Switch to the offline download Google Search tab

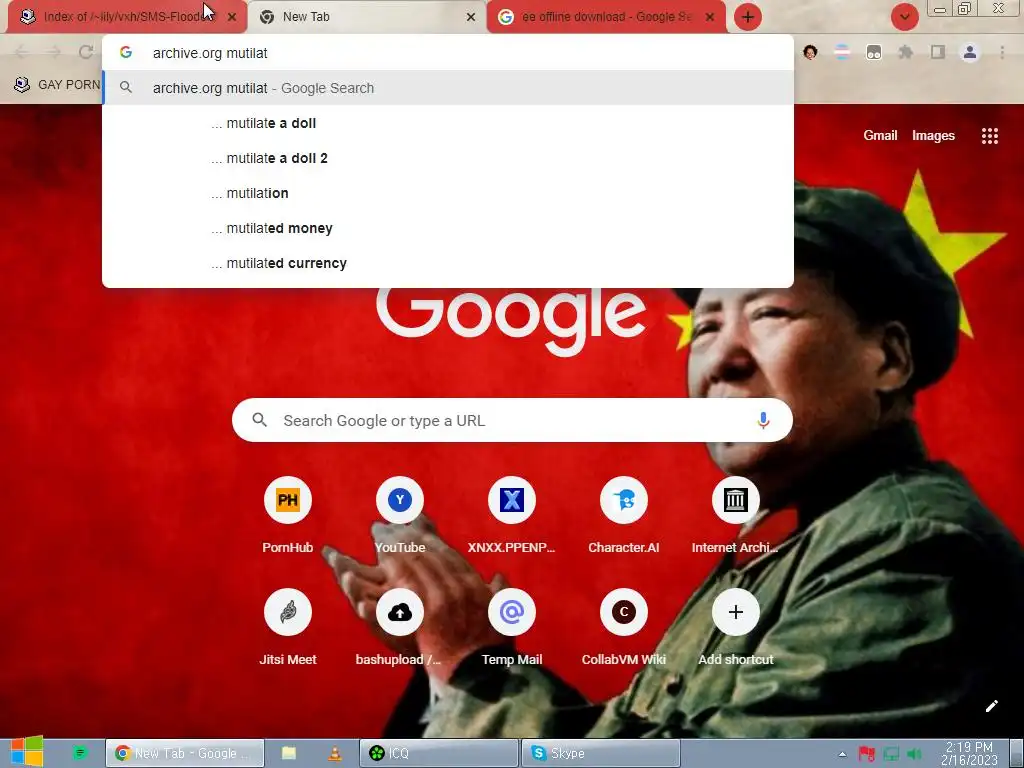[x=606, y=17]
